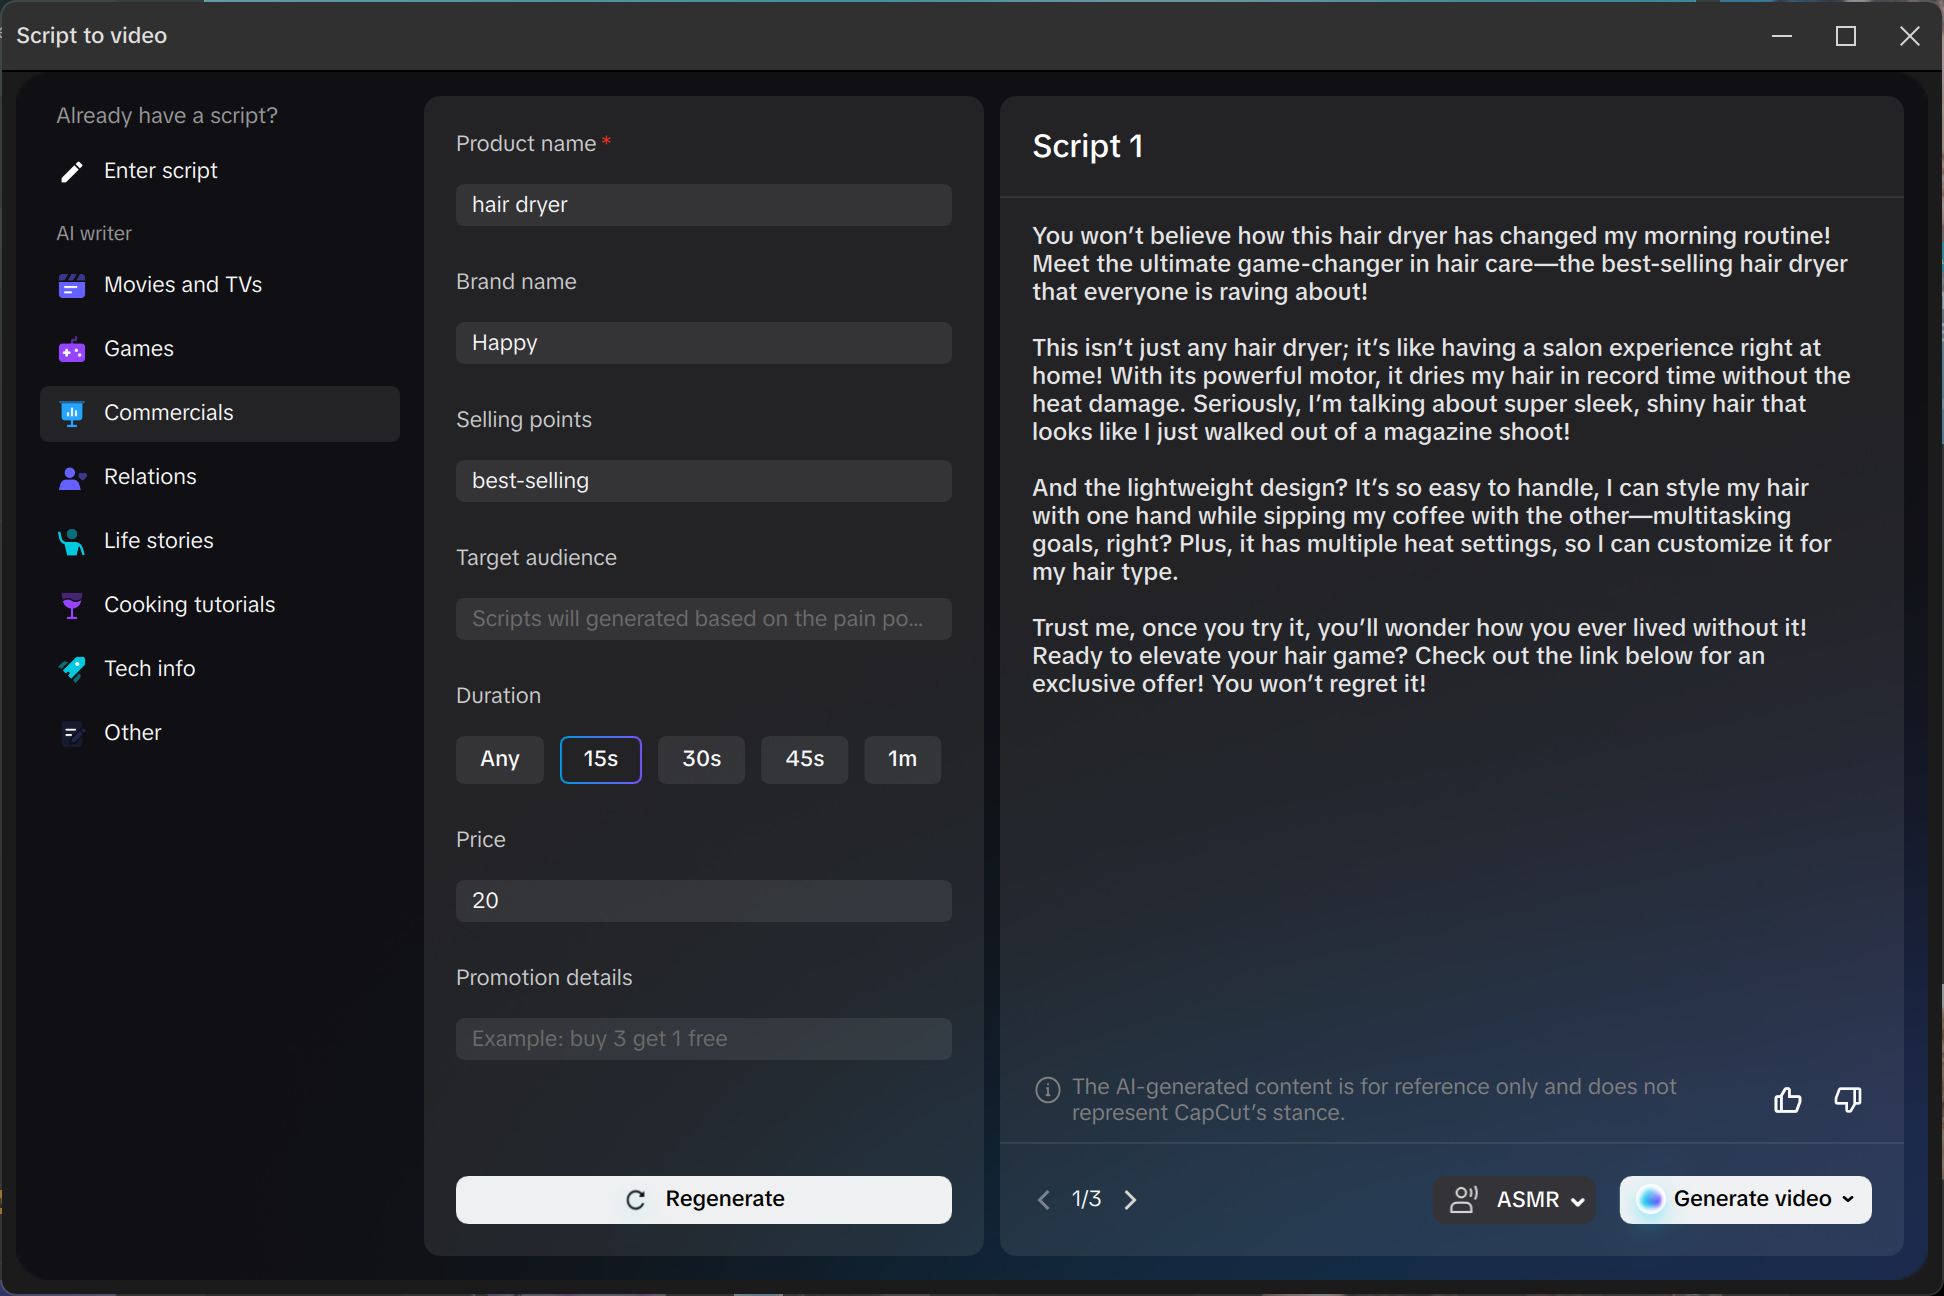This screenshot has height=1296, width=1944.
Task: Select the 1m duration option
Action: (903, 759)
